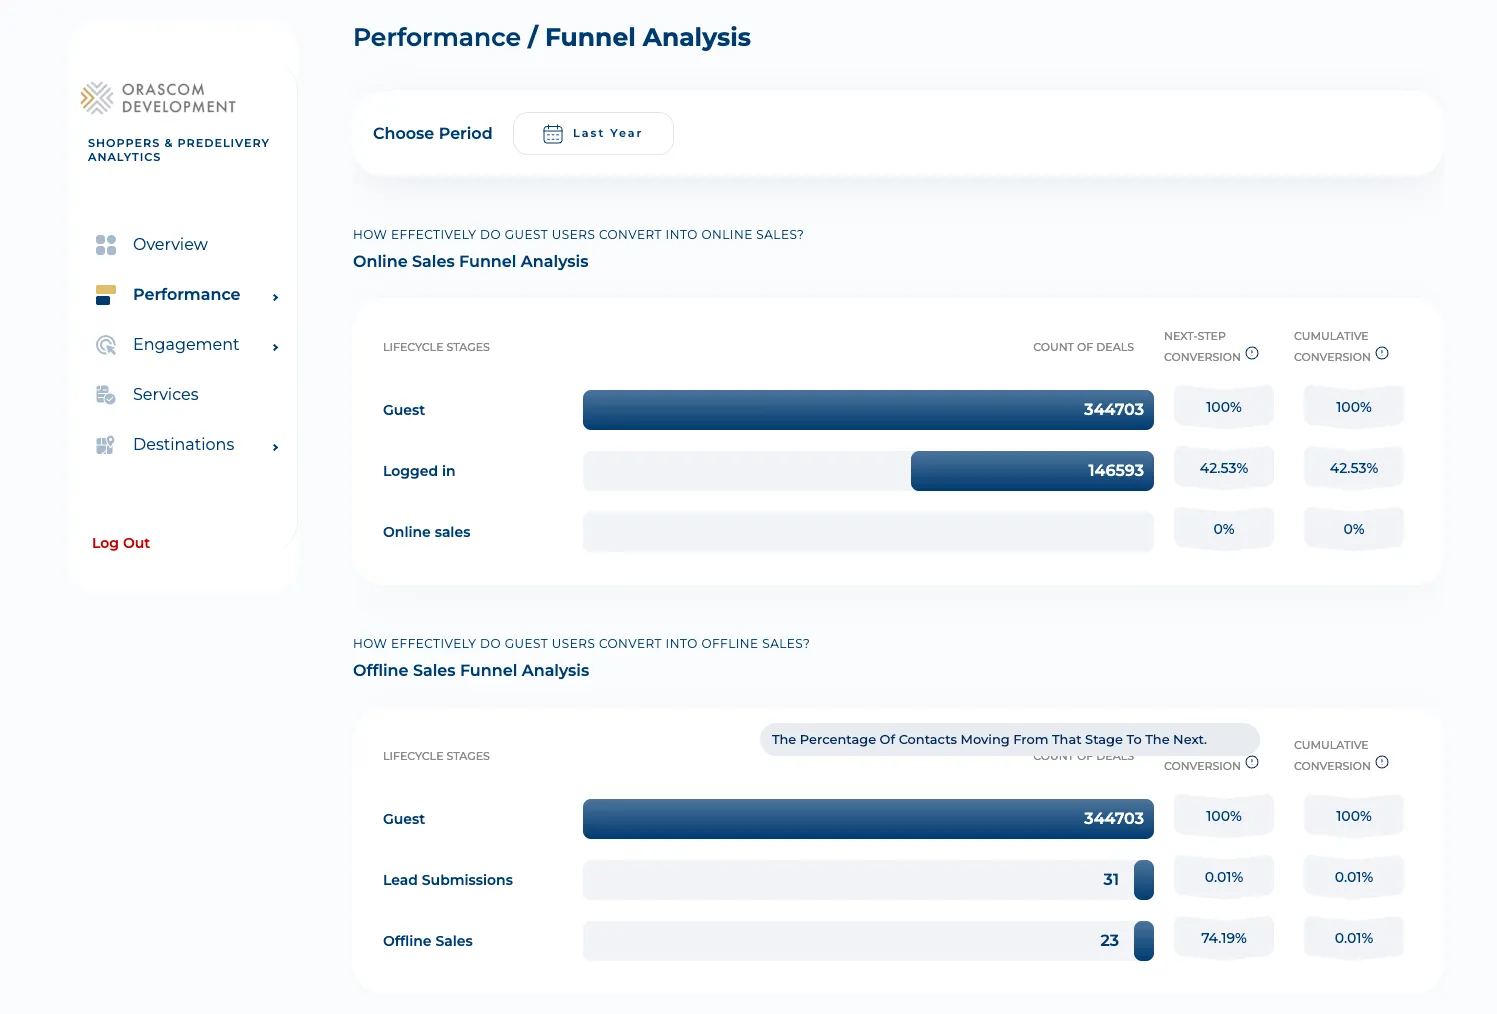The width and height of the screenshot is (1497, 1014).
Task: Click the Offline Sales Funnel Analysis heading
Action: [x=471, y=670]
